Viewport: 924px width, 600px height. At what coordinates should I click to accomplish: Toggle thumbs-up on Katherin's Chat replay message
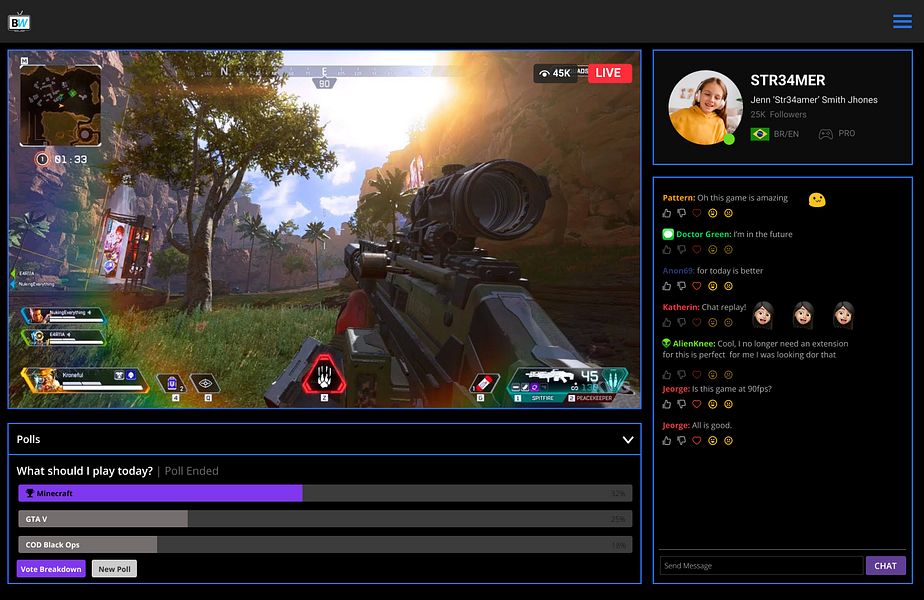point(665,322)
